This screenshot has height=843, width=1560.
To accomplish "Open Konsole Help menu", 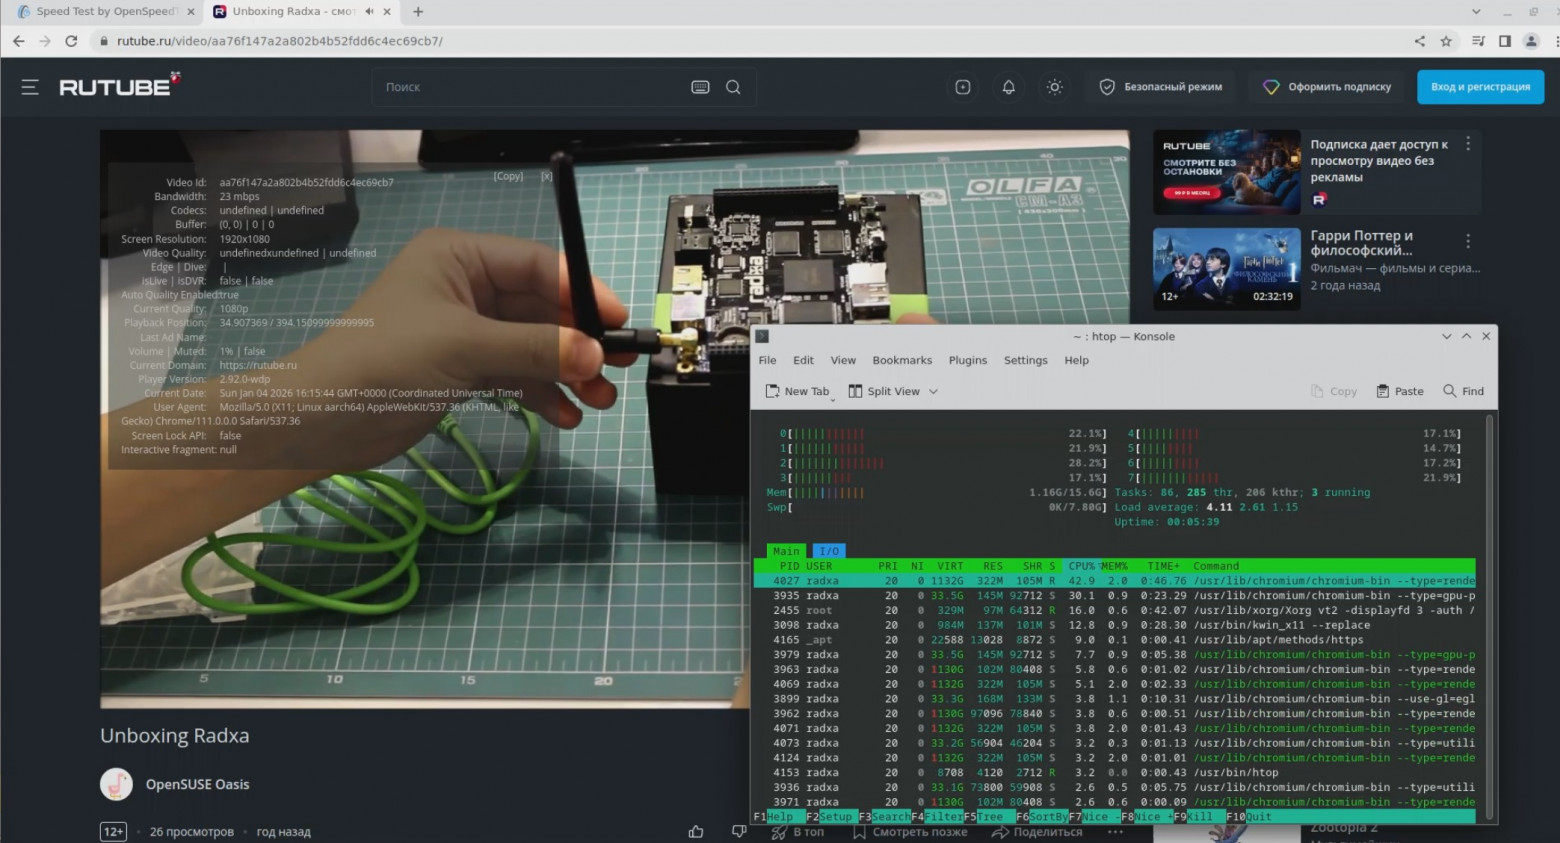I will [1076, 360].
